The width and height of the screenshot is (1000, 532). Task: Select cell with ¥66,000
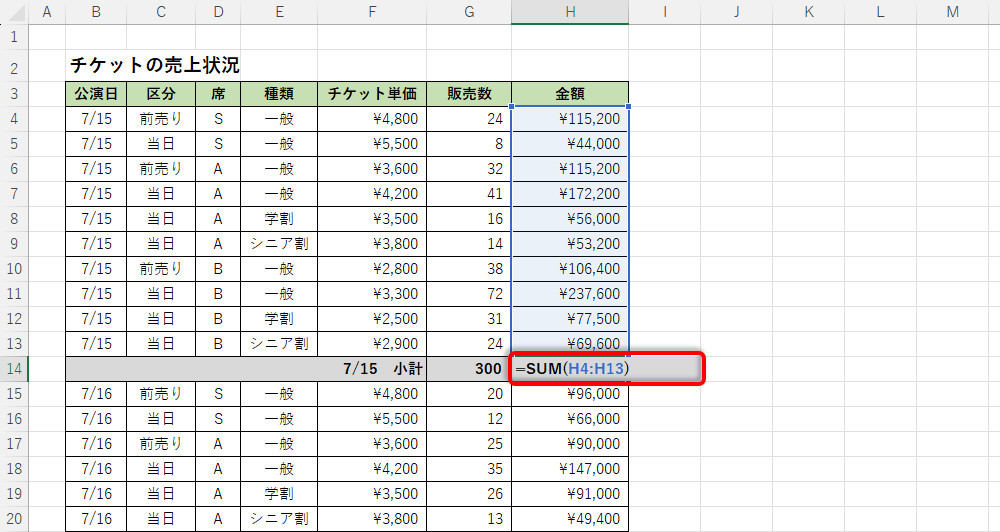tap(570, 418)
